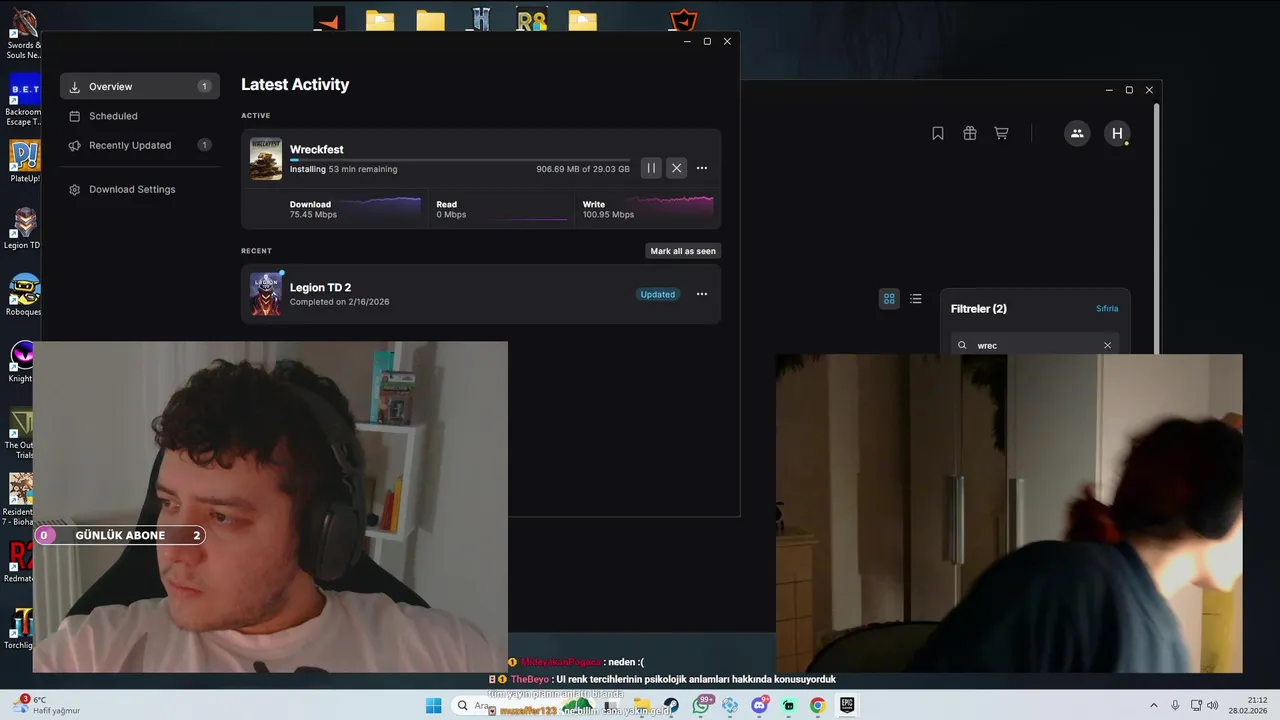Screen dimensions: 1280x720
Task: Click the Wreckfest game thumbnail
Action: [266, 159]
